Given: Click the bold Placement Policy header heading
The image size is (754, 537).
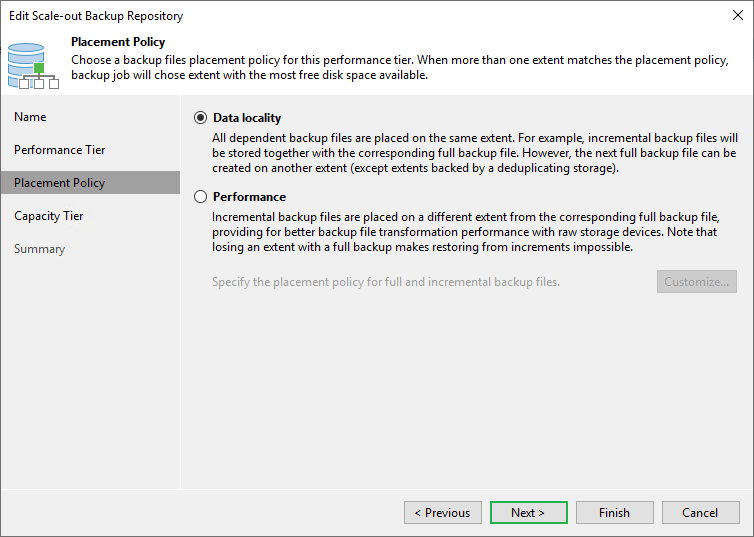Looking at the screenshot, I should (117, 43).
